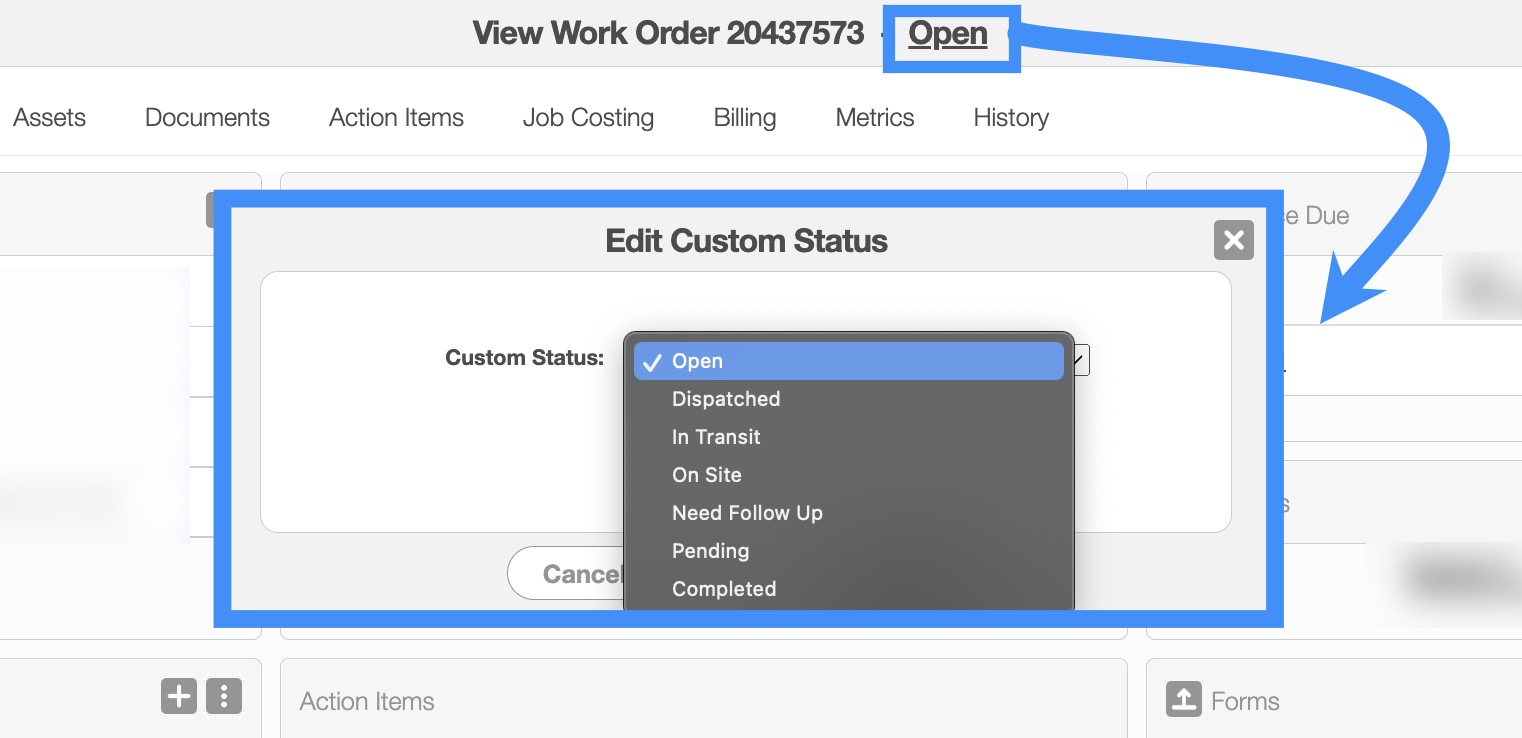Choose the checked Open option in status list
This screenshot has width=1522, height=738.
click(x=848, y=361)
